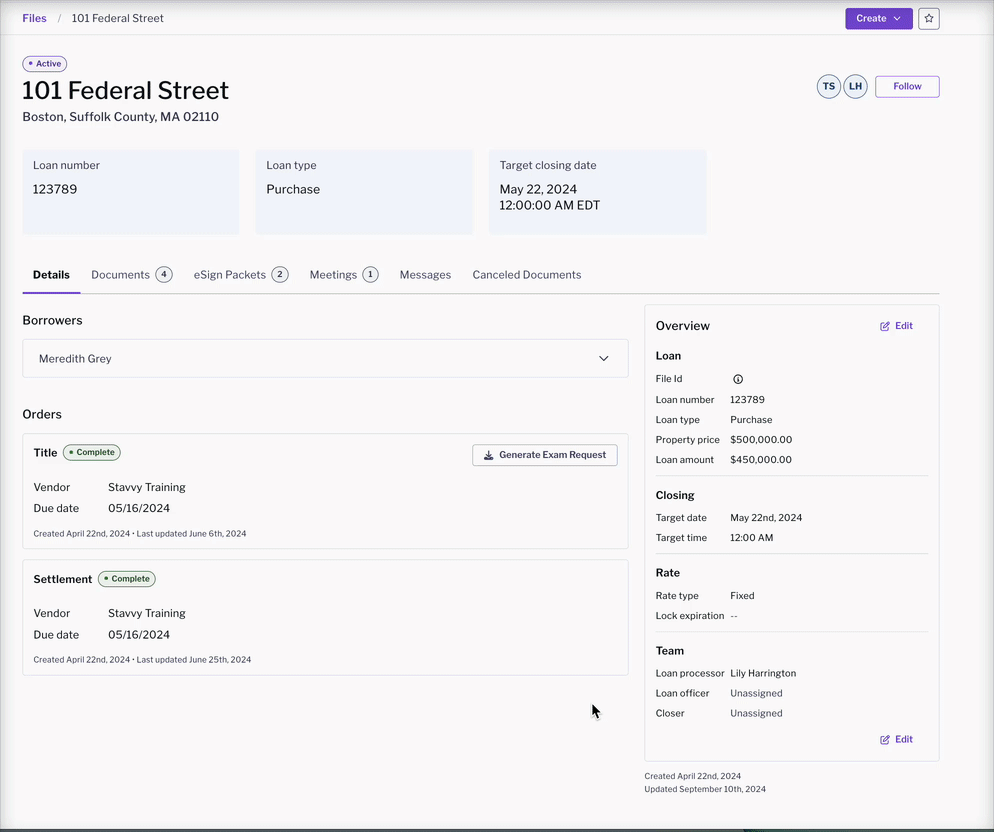Click the Settlement order card heading
The image size is (994, 832).
tap(62, 579)
